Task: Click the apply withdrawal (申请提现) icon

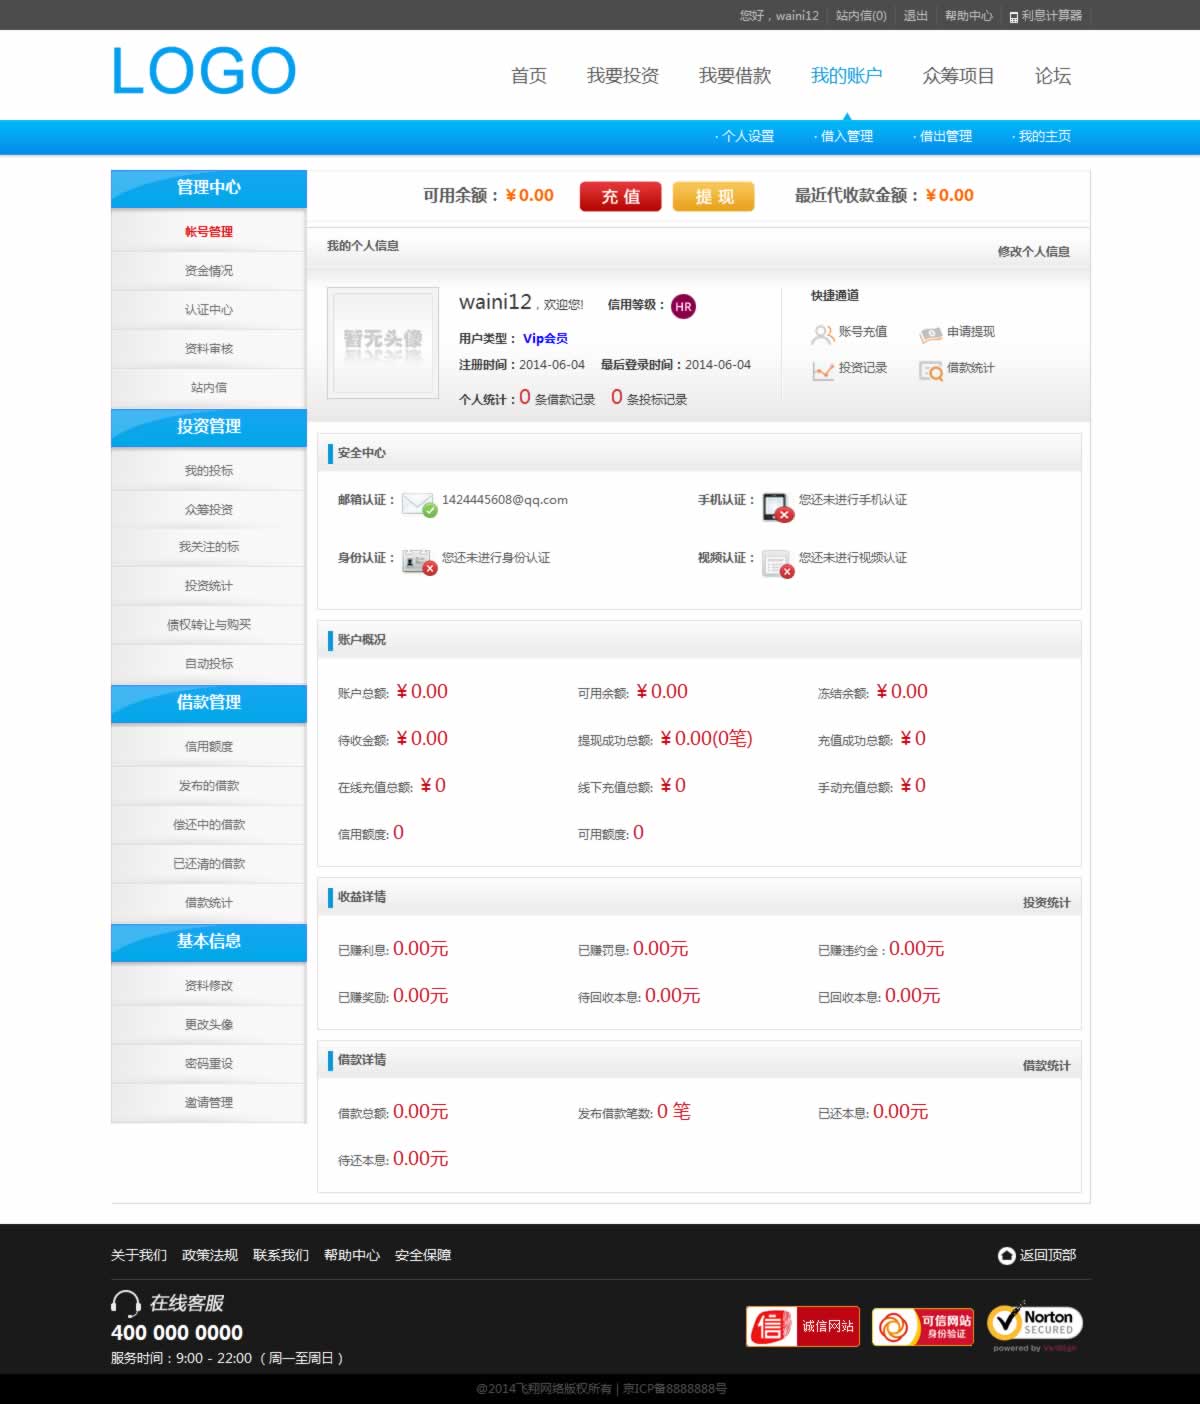Action: tap(931, 334)
